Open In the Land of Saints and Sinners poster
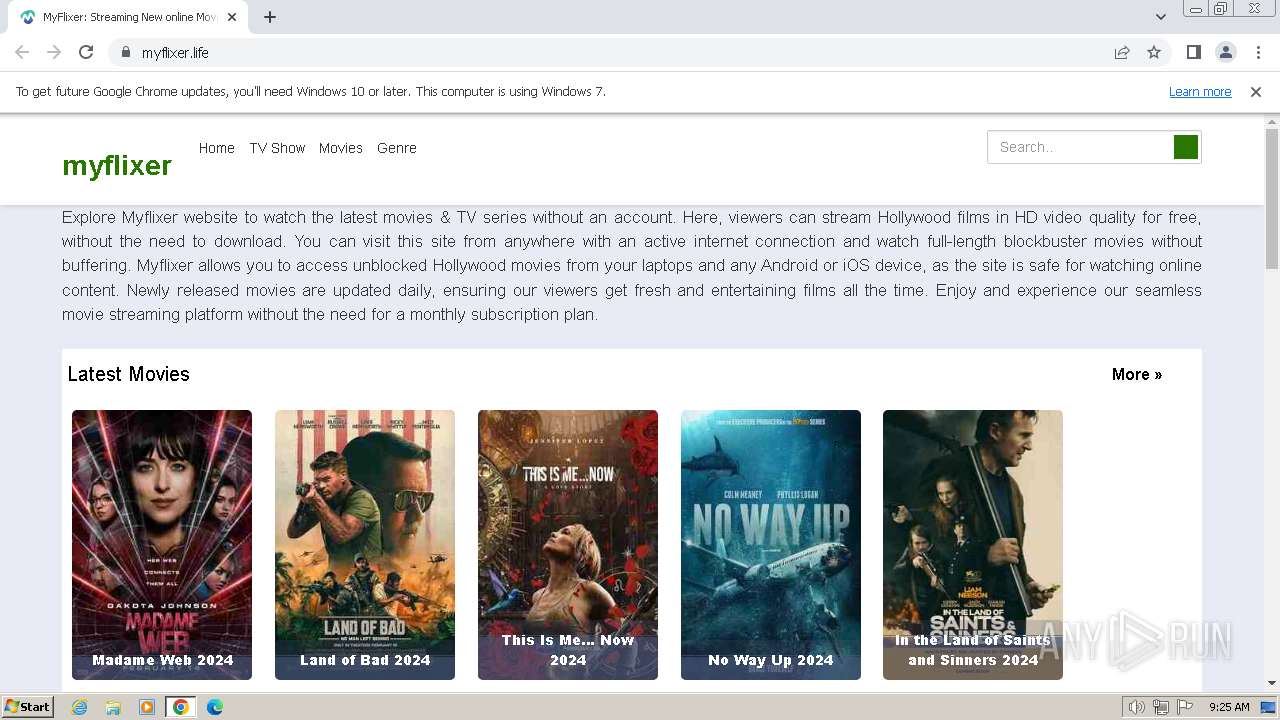This screenshot has width=1280, height=720. 973,545
